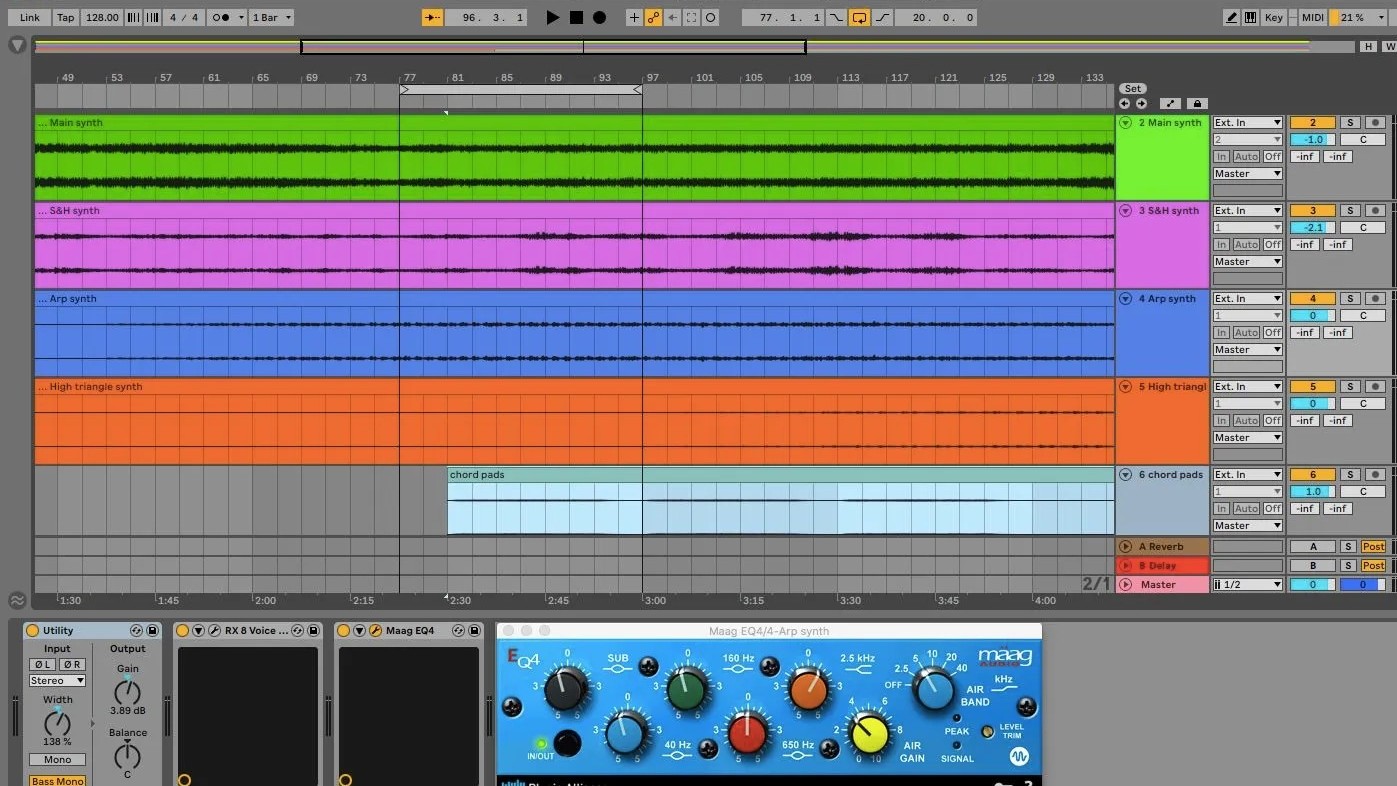Open the Utility Stereo channel mode dropdown
The image size is (1397, 786).
pos(57,681)
